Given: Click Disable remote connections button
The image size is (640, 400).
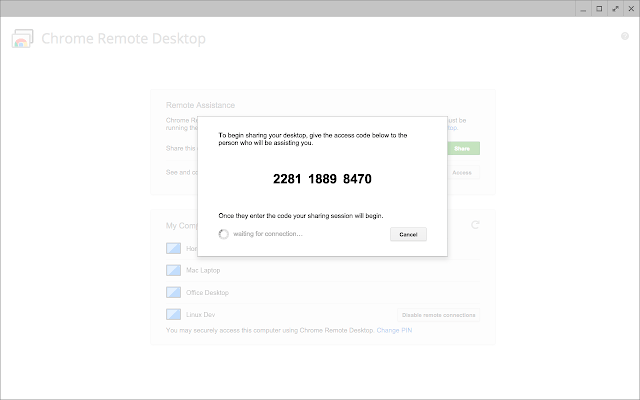Looking at the screenshot, I should (439, 314).
